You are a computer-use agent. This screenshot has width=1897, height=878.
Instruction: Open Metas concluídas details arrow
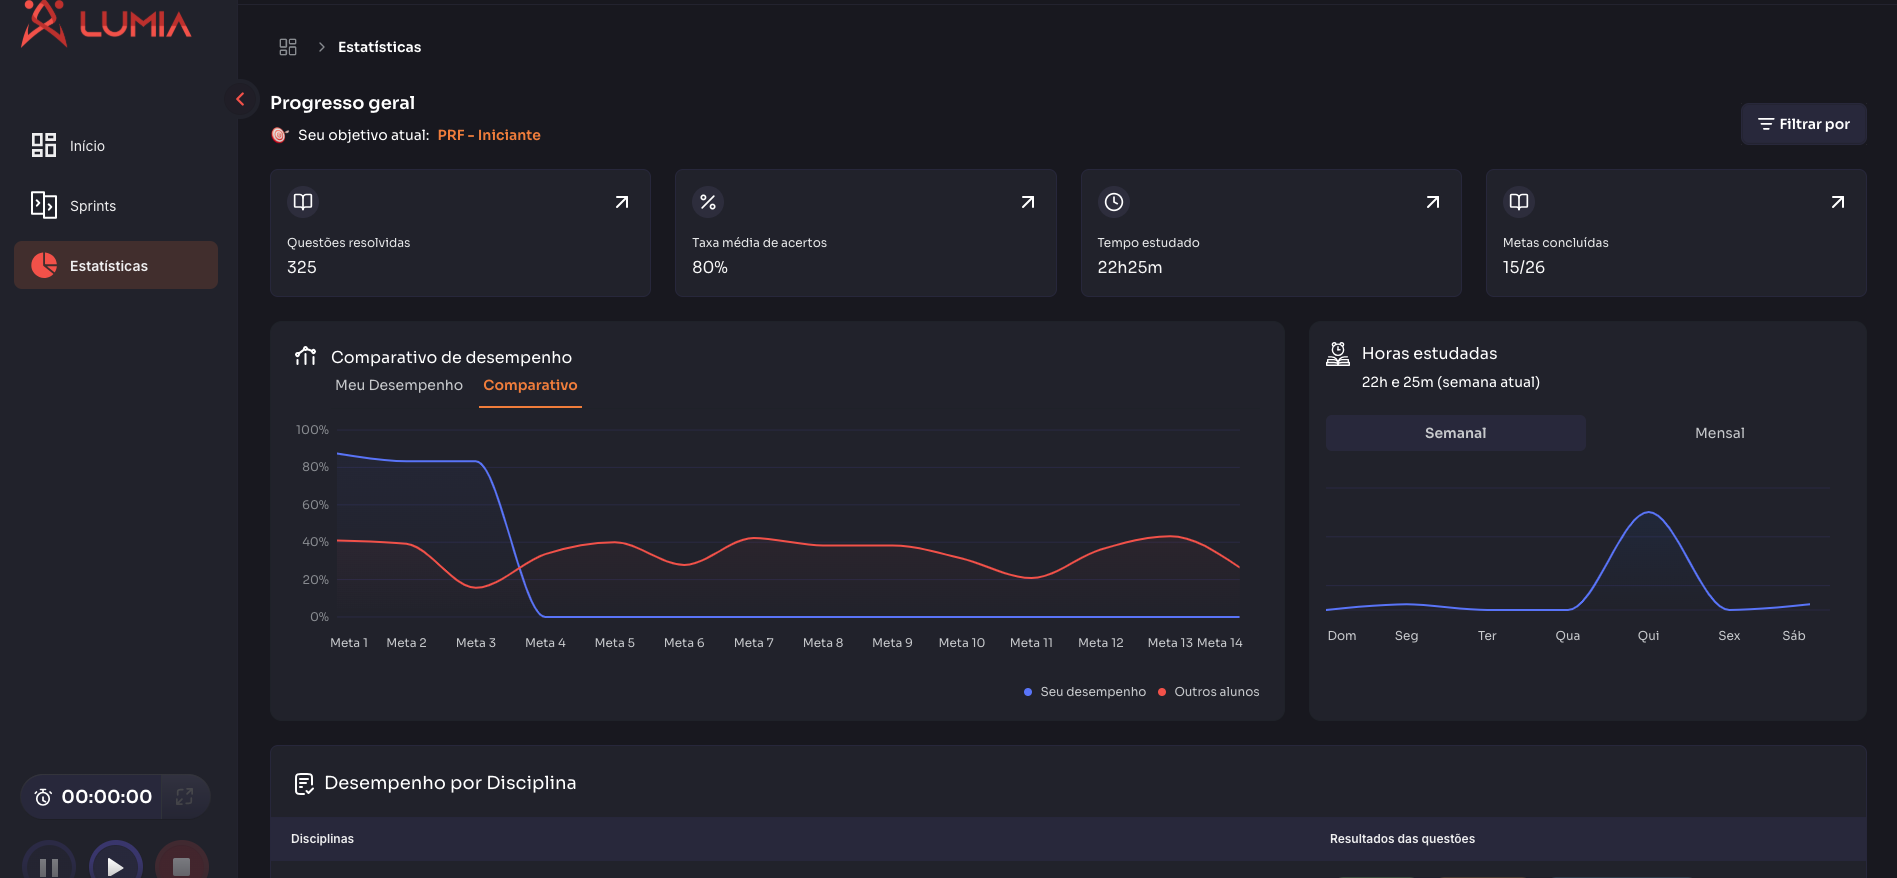pyautogui.click(x=1837, y=202)
